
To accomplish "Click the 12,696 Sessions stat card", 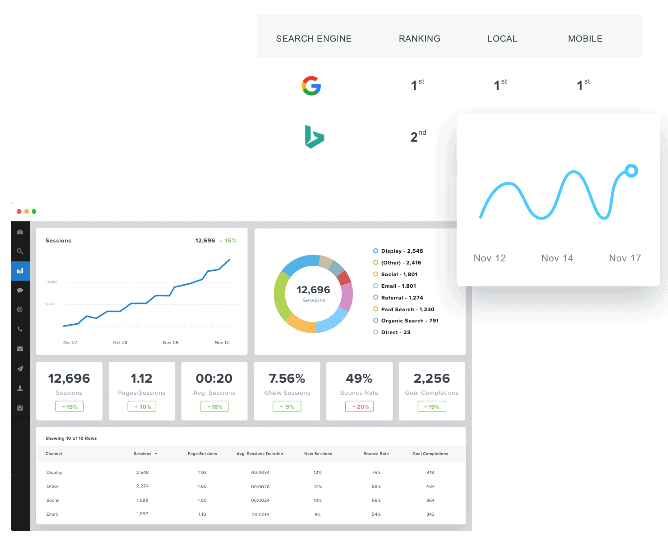I will coord(69,391).
